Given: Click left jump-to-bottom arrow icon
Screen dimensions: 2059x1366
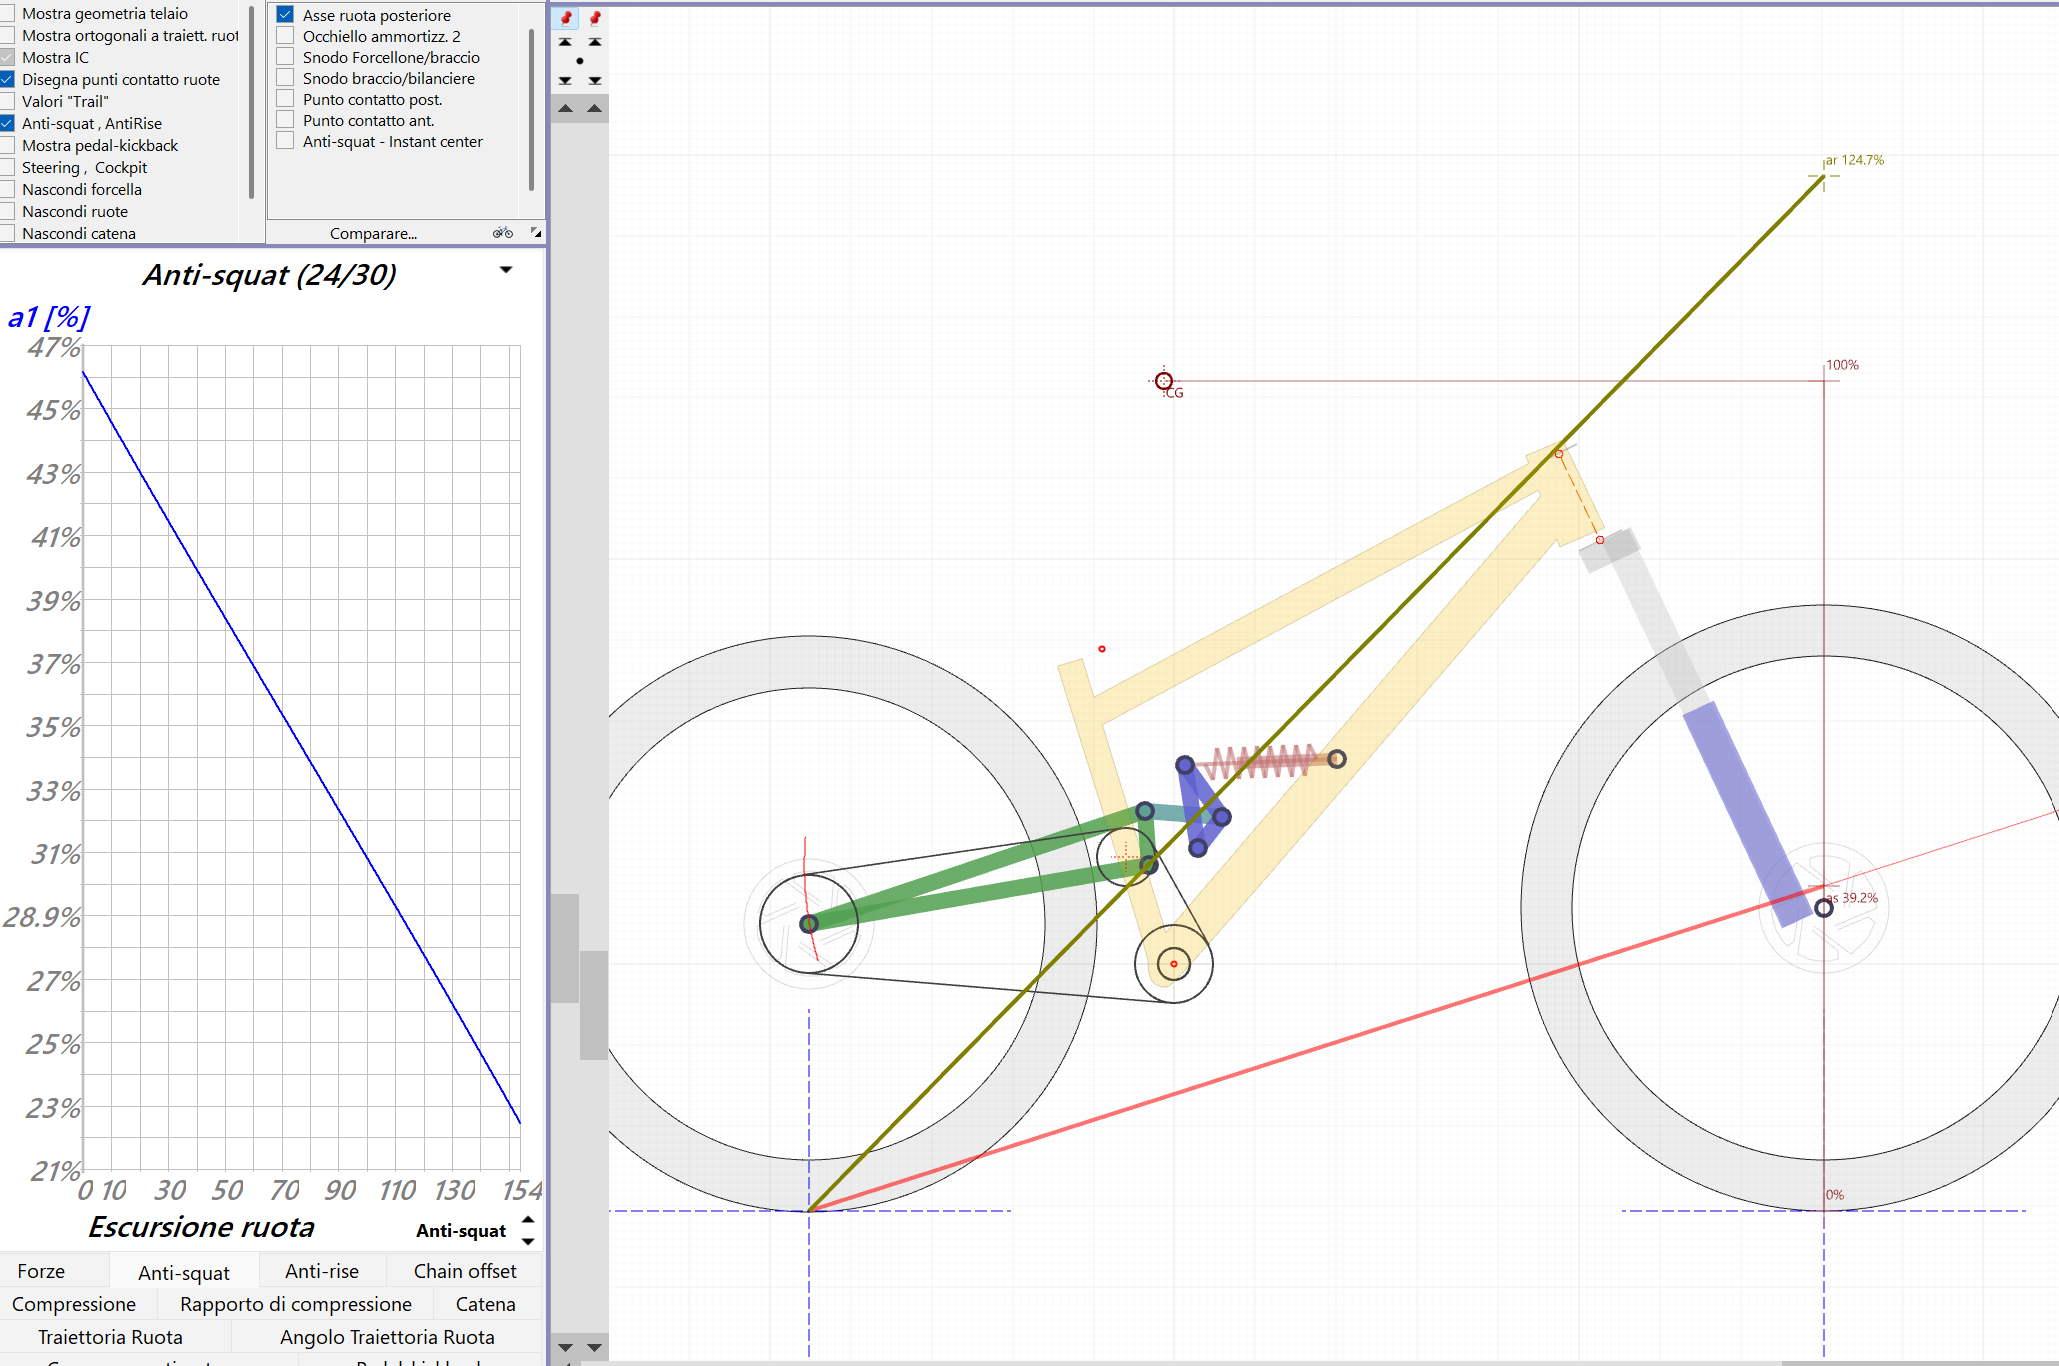Looking at the screenshot, I should coord(565,80).
